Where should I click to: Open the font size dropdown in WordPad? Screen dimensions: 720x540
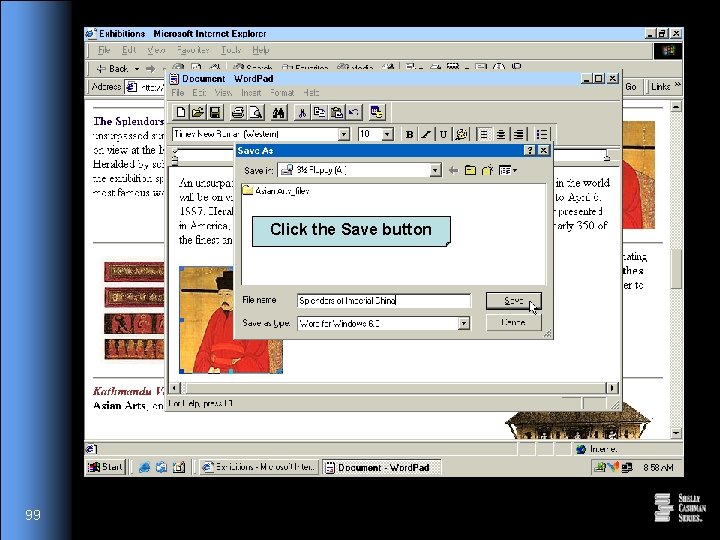[x=388, y=134]
